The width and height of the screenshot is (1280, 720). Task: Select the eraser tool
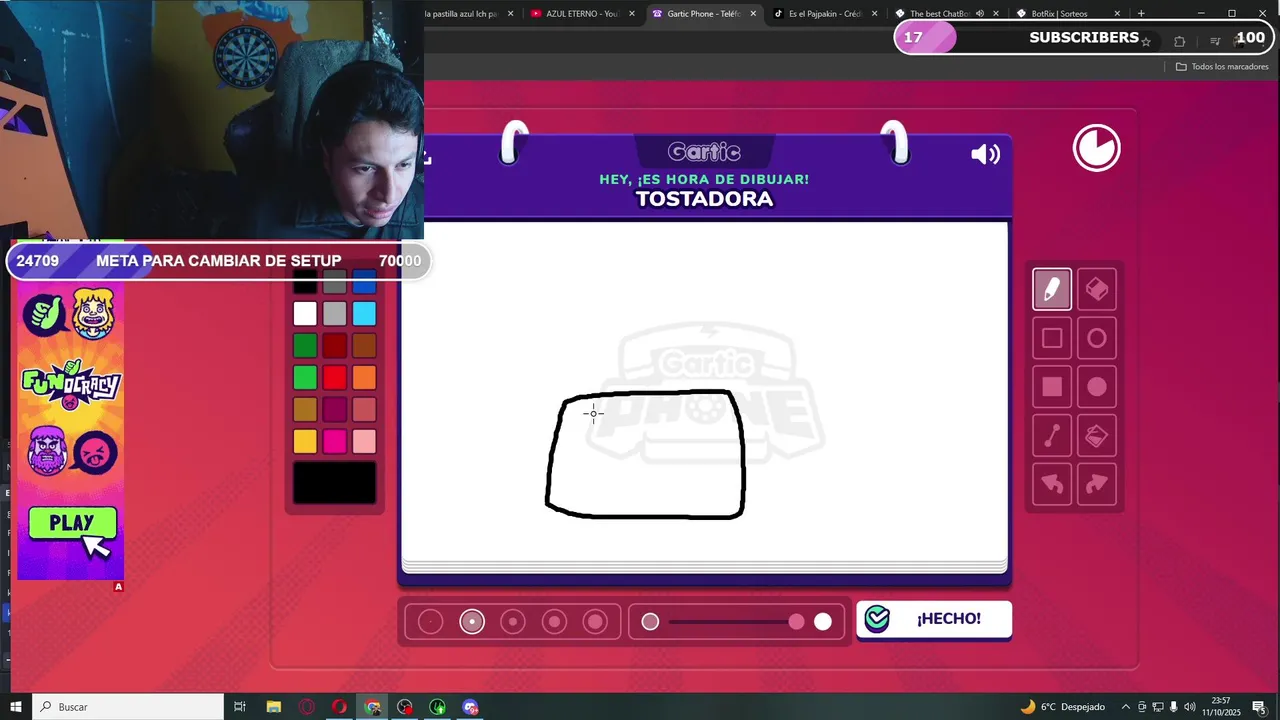(1097, 290)
